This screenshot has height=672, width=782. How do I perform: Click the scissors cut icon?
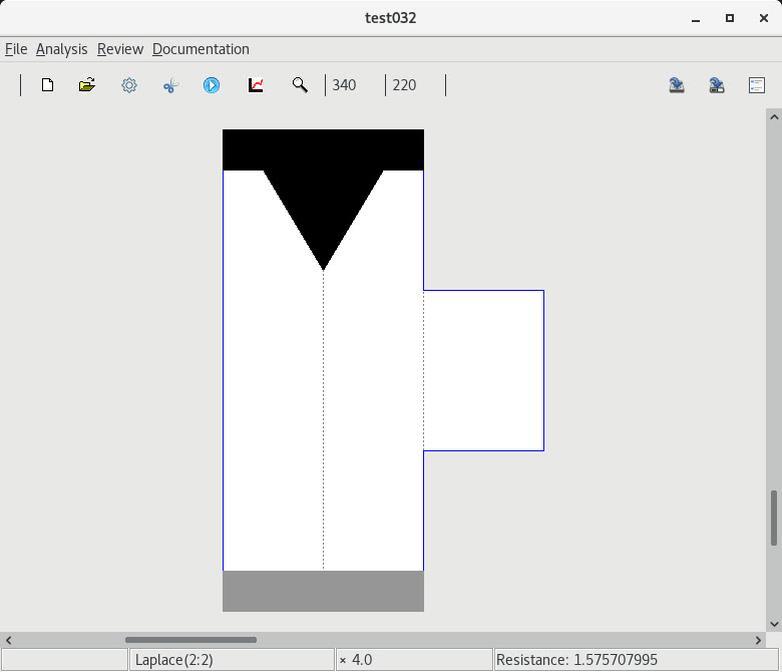pyautogui.click(x=170, y=85)
